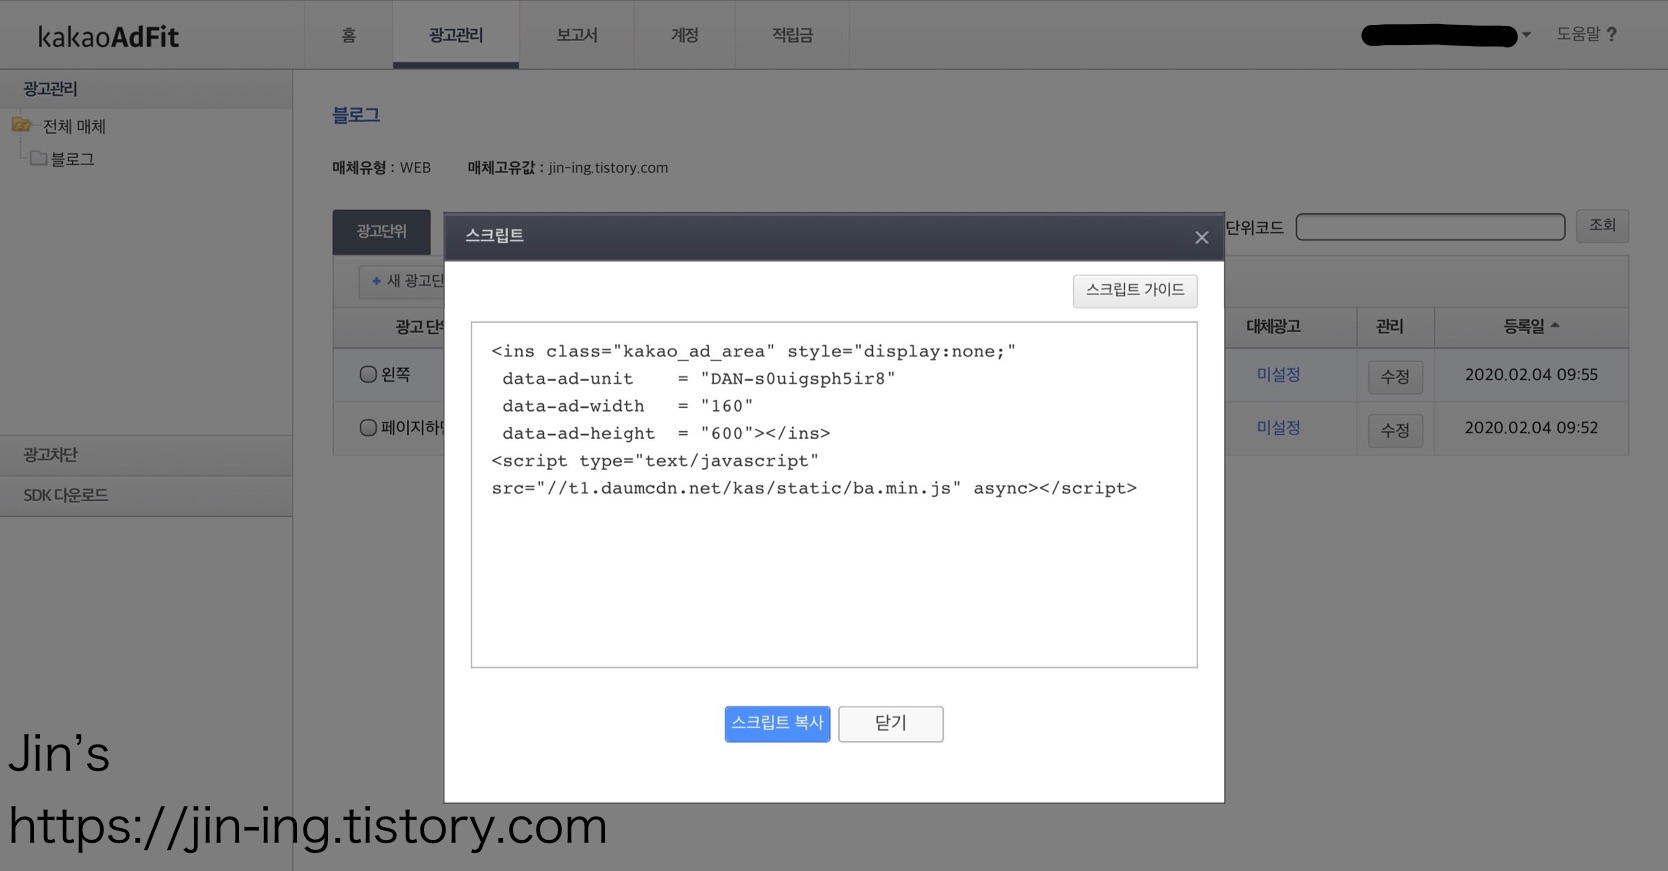Click the 스크립트 복사 button
Screen dimensions: 1668x871
(x=777, y=723)
